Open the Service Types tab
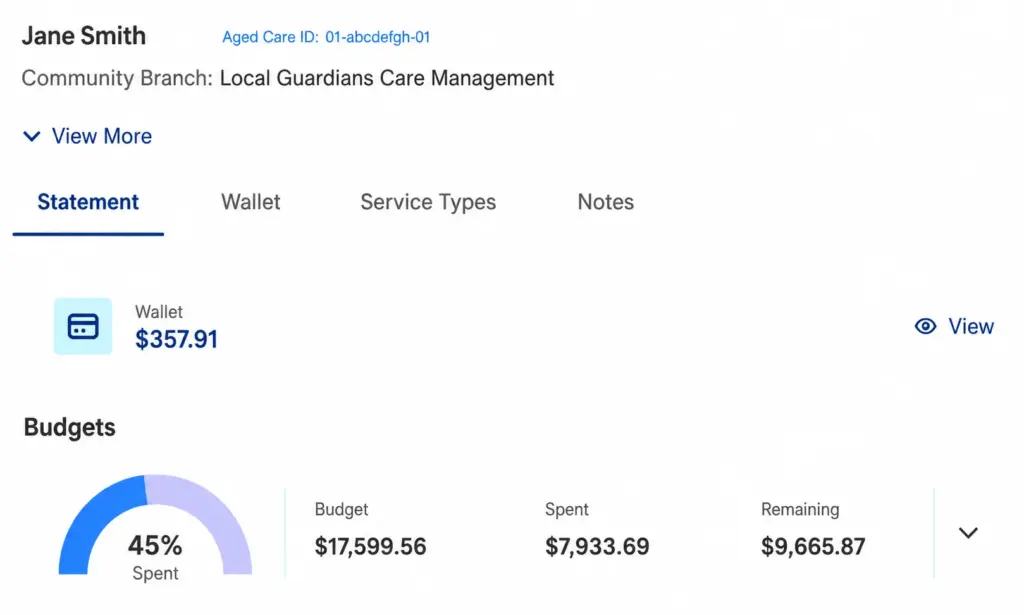Viewport: 1024px width, 615px height. point(428,202)
